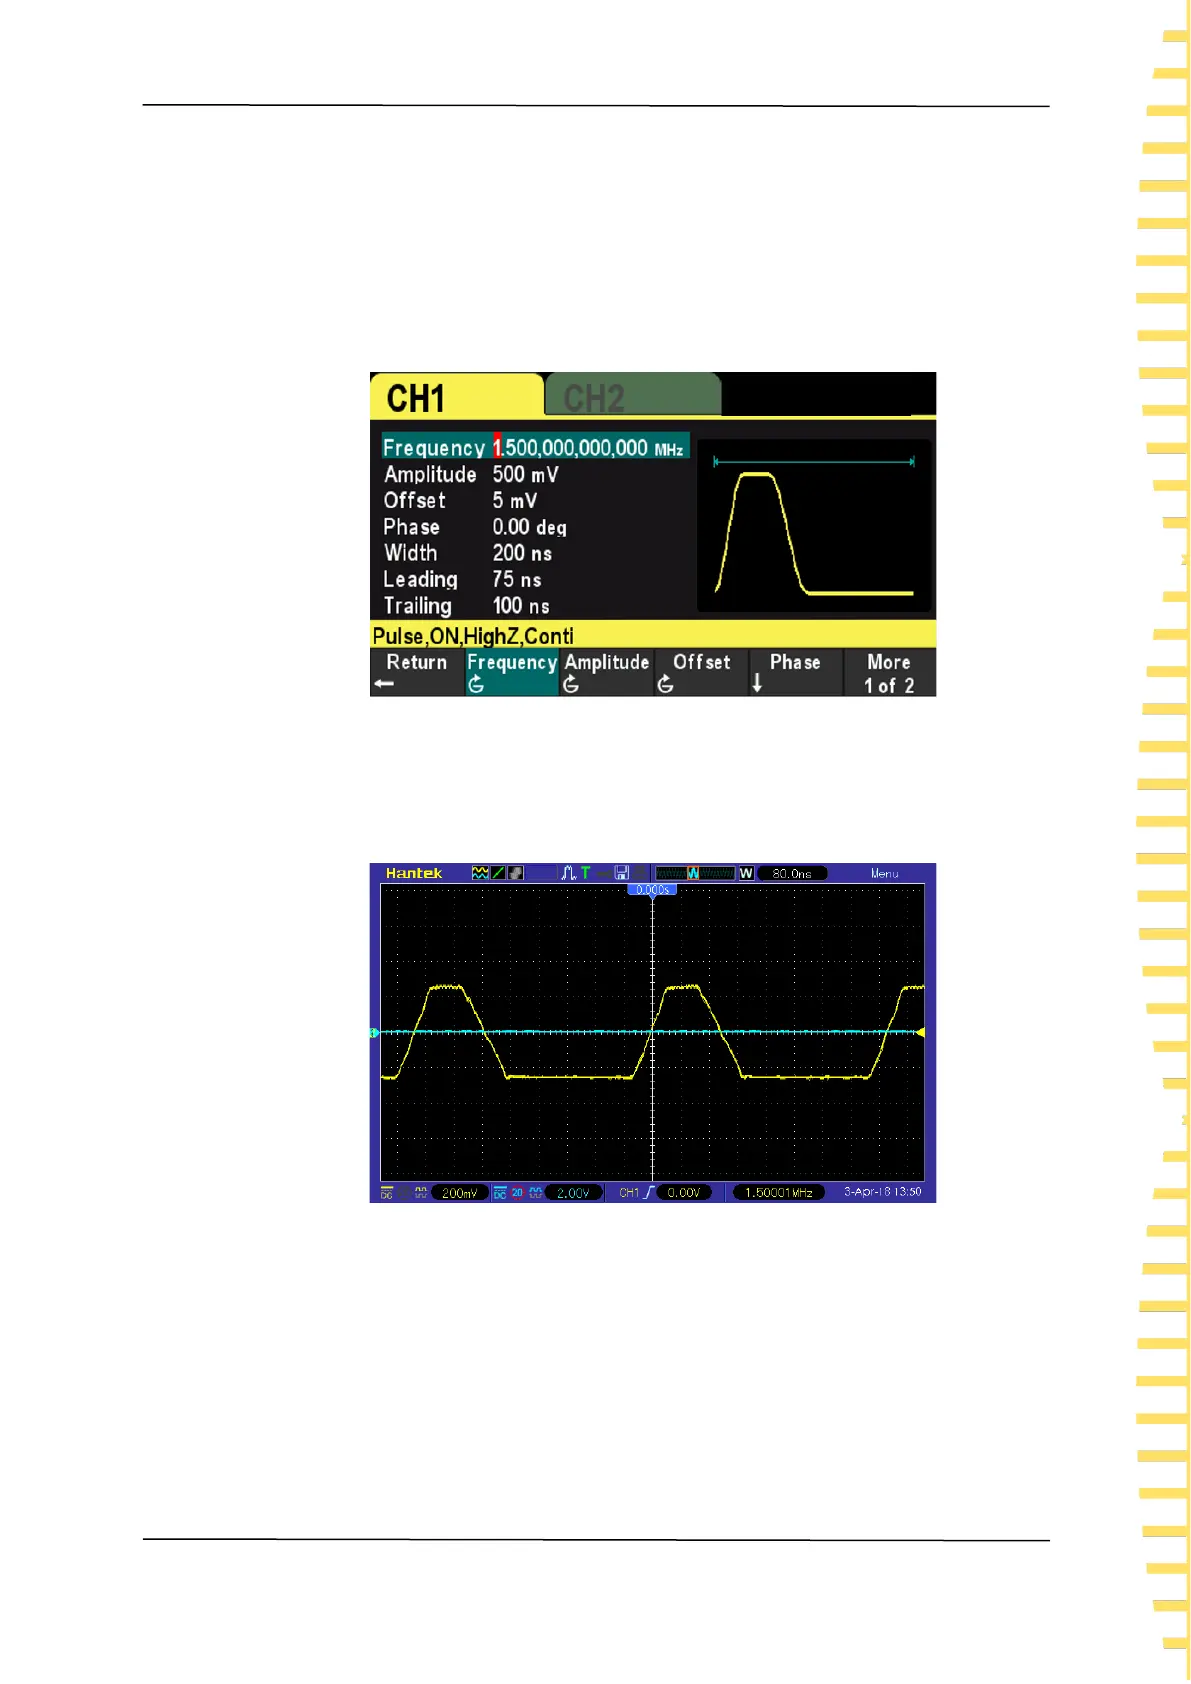Click the W window icon beside timebase
Image resolution: width=1191 pixels, height=1684 pixels.
[746, 873]
